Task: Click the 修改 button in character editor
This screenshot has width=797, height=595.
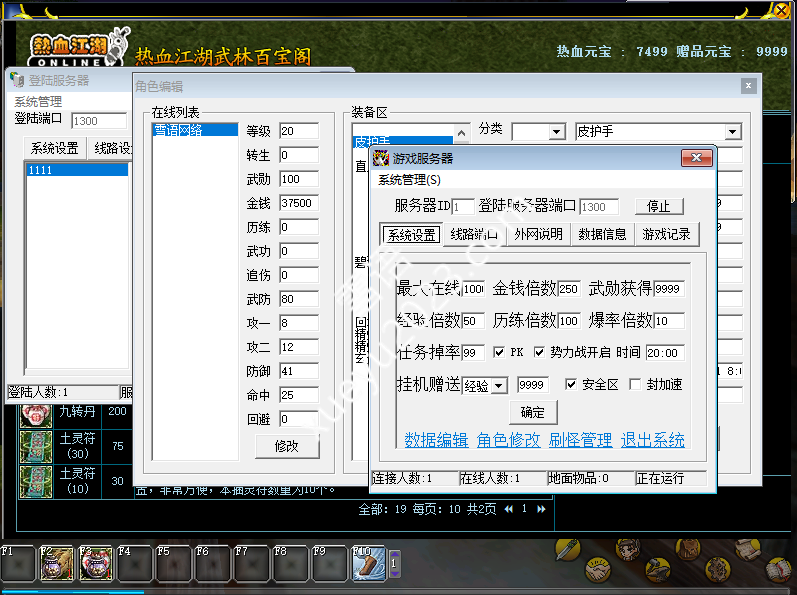Action: 287,447
